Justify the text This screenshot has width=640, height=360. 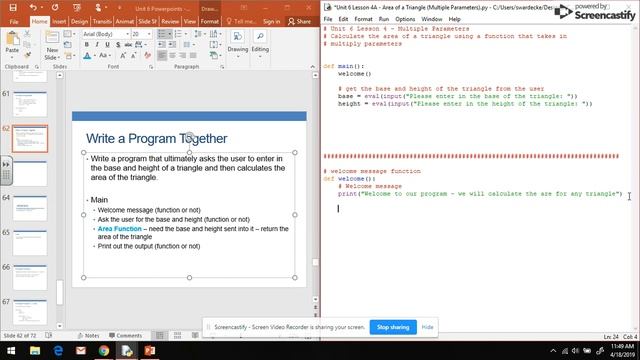[x=193, y=56]
